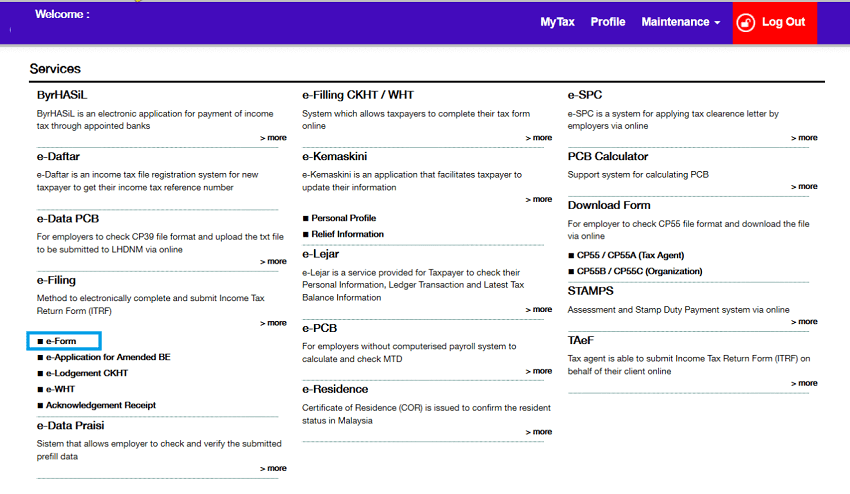This screenshot has width=850, height=494.
Task: Open the MyTax menu item
Action: 557,22
